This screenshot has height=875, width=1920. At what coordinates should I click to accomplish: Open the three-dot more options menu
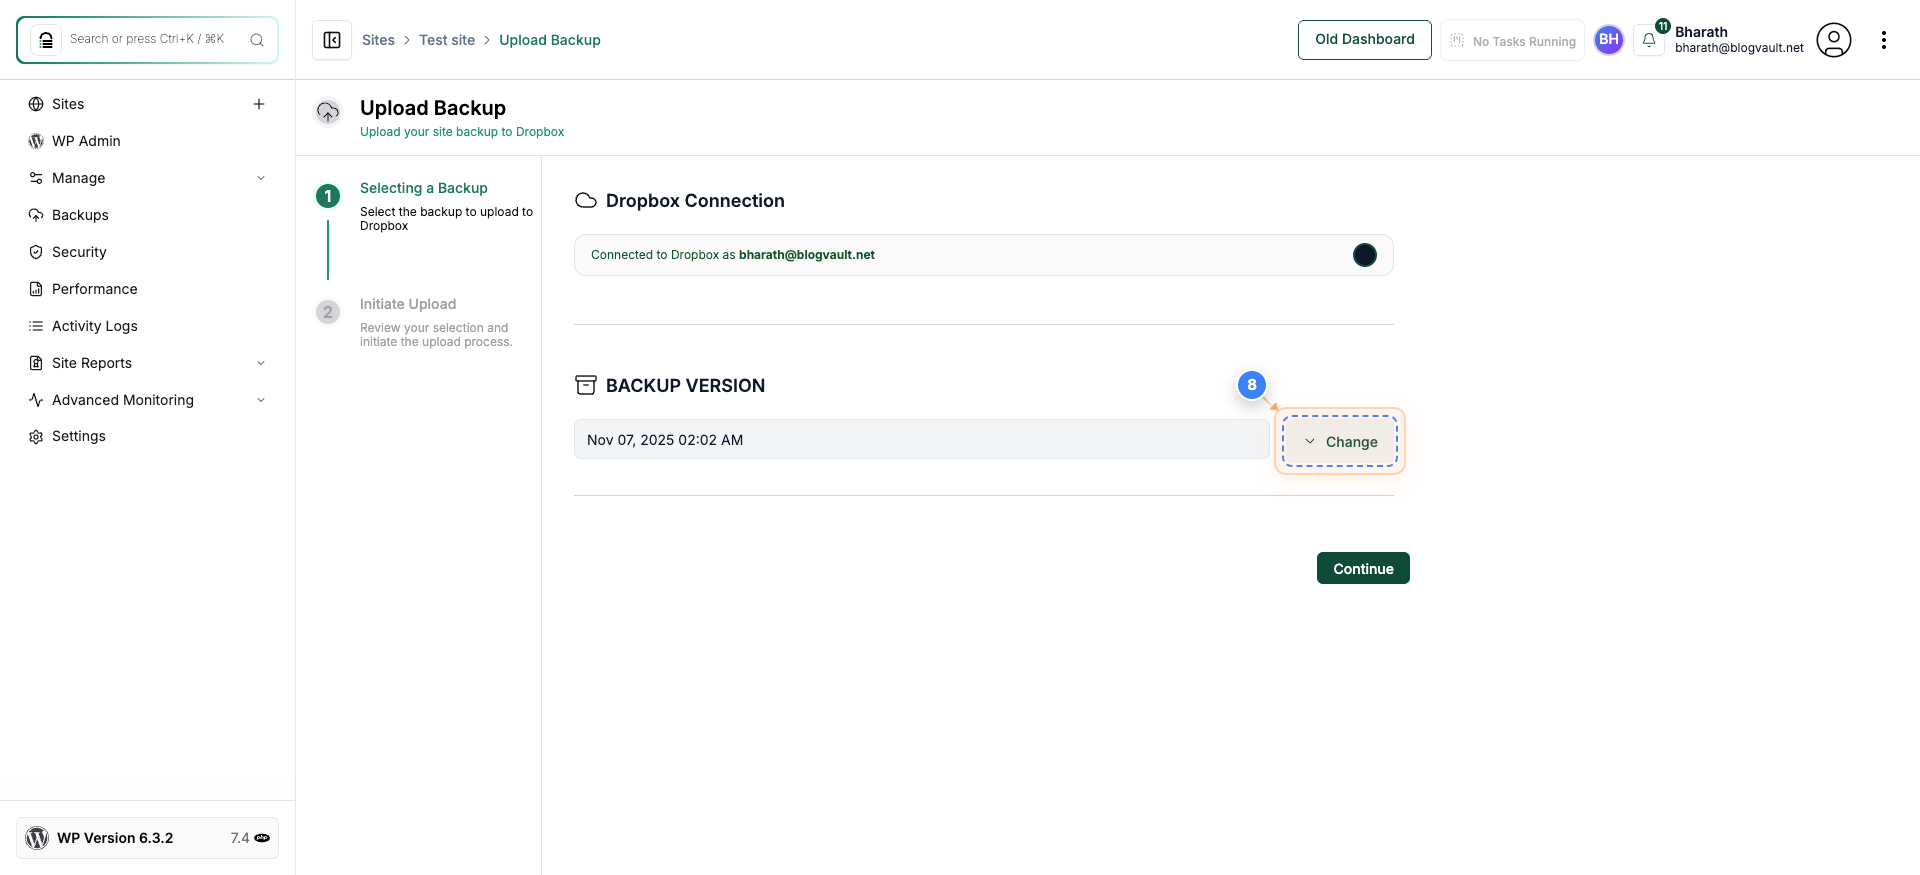pos(1884,40)
